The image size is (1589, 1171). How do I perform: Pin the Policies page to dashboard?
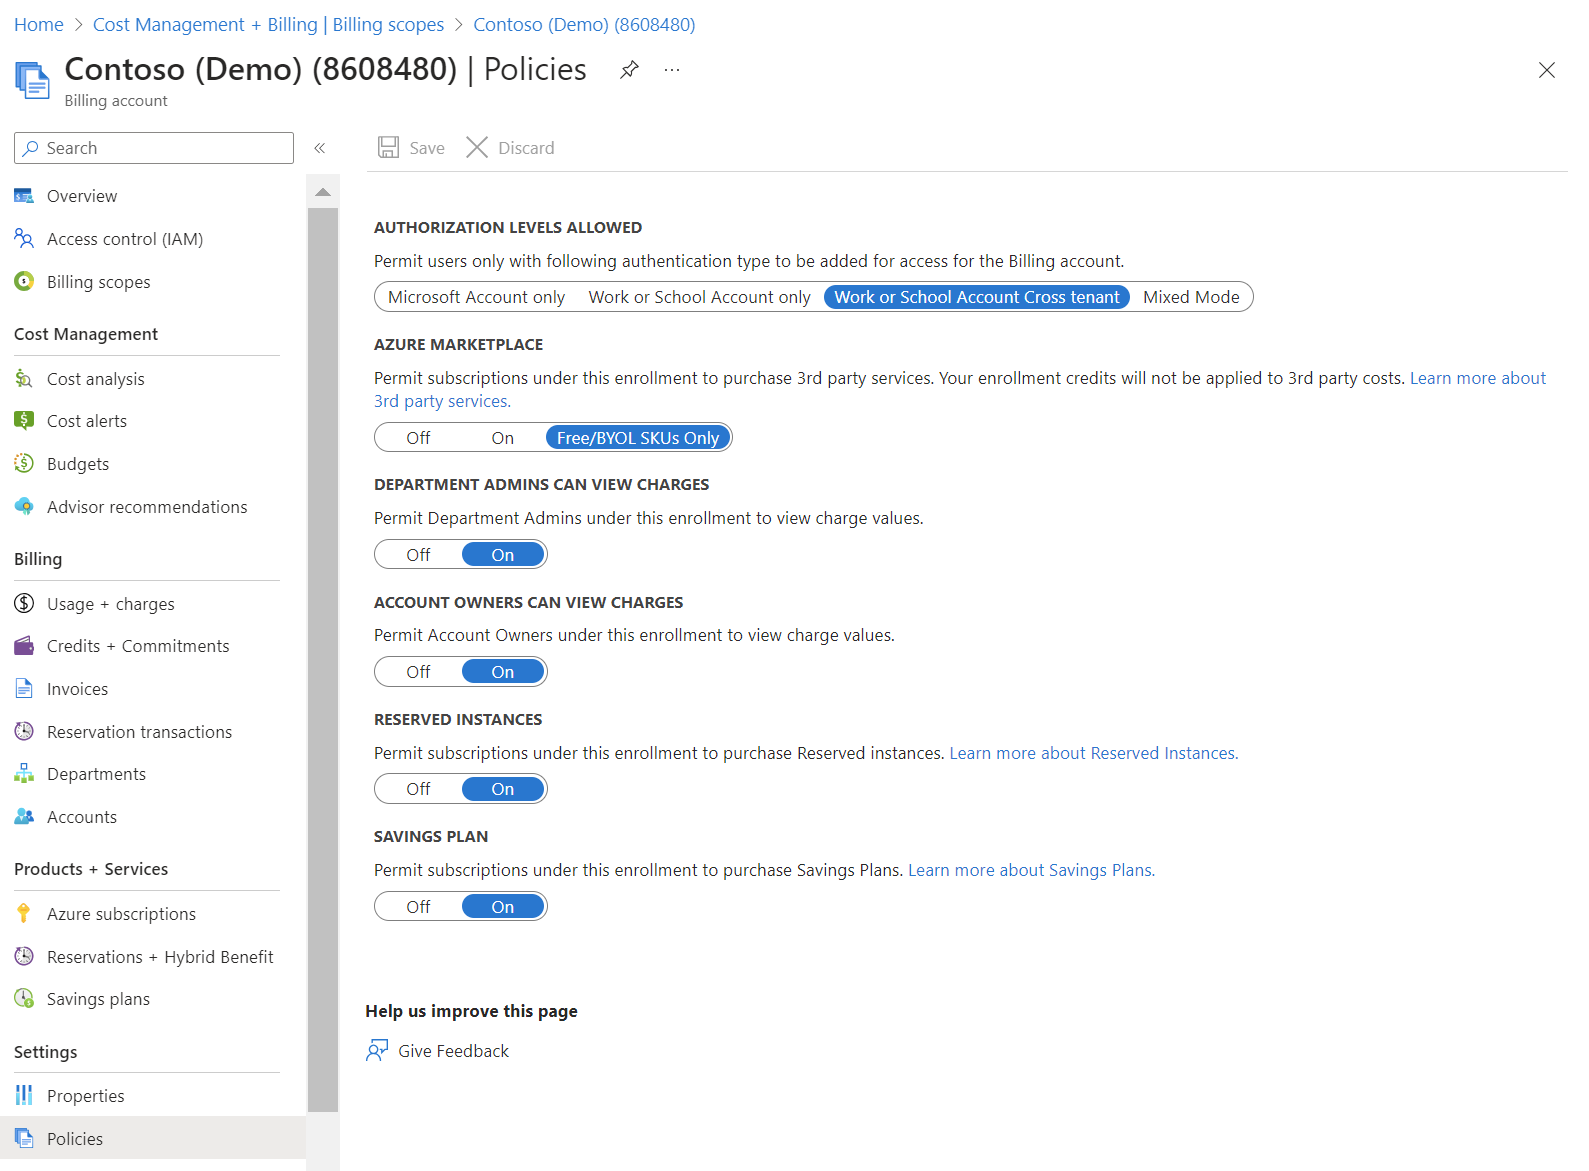[x=629, y=70]
